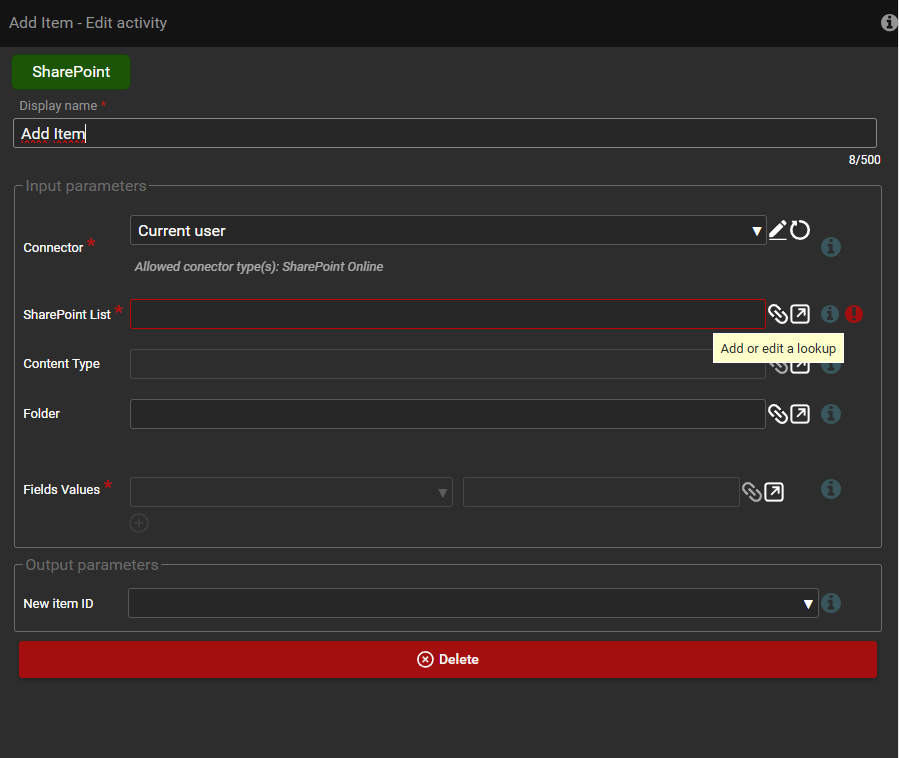Click the lookup link icon for SharePoint List

click(x=777, y=314)
